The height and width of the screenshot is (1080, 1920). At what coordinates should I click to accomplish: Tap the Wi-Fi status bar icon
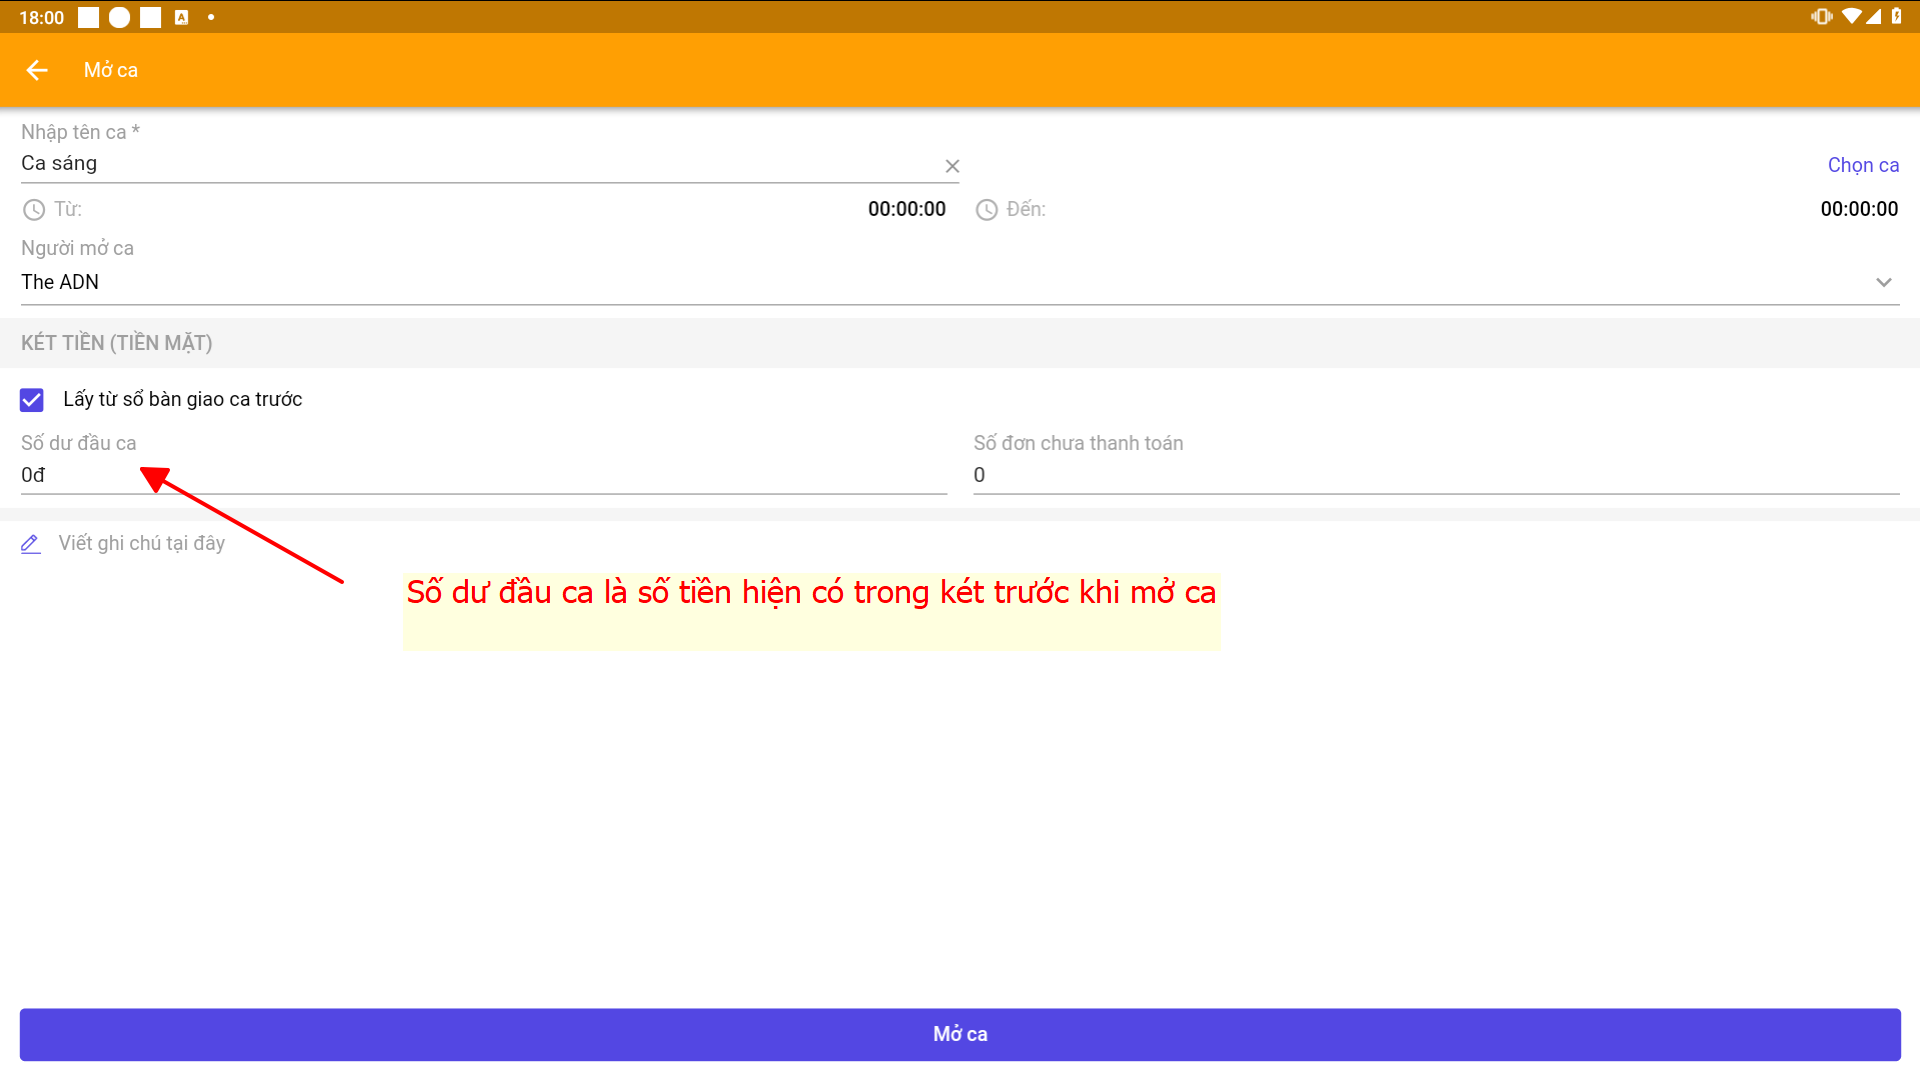tap(1851, 16)
